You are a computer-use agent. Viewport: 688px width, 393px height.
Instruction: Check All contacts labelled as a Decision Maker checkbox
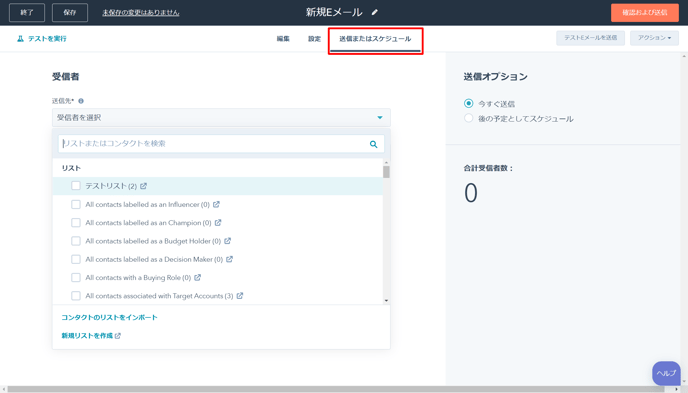click(76, 259)
